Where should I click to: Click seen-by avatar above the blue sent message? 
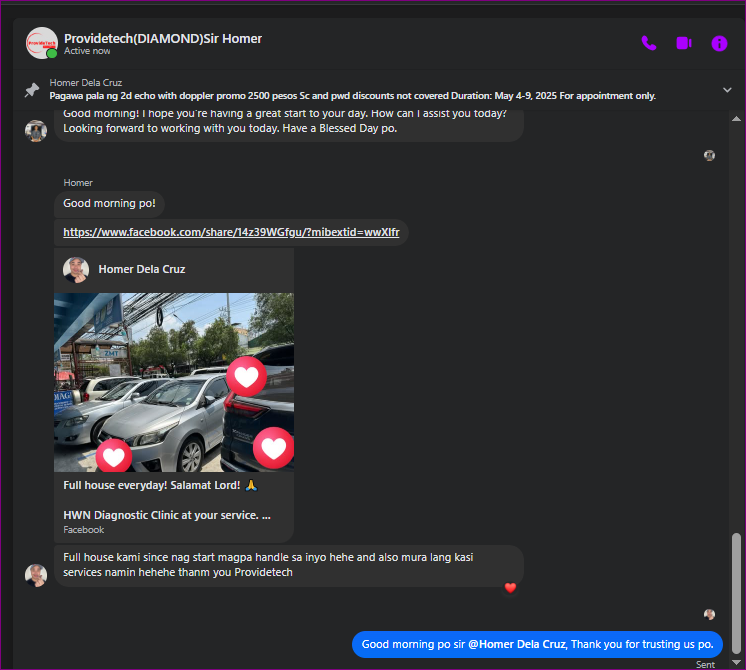[709, 614]
